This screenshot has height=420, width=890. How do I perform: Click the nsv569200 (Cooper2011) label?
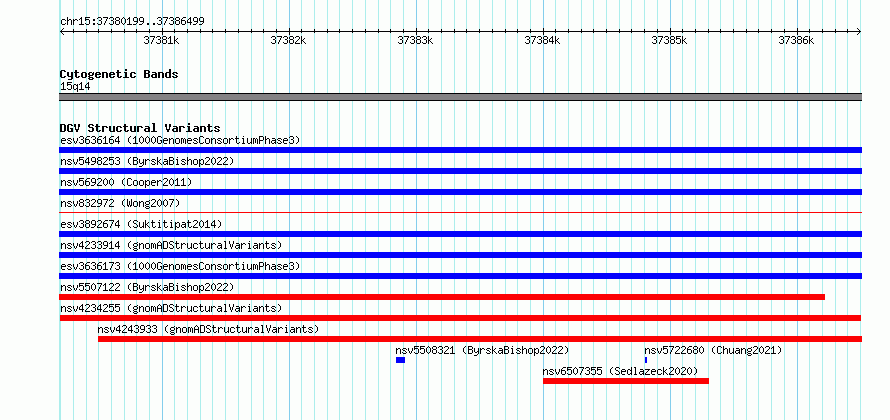click(x=126, y=182)
